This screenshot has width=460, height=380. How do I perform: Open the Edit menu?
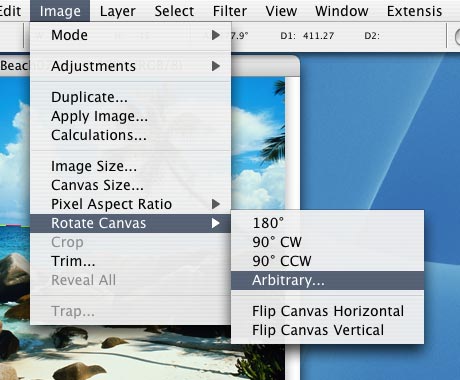(x=10, y=11)
